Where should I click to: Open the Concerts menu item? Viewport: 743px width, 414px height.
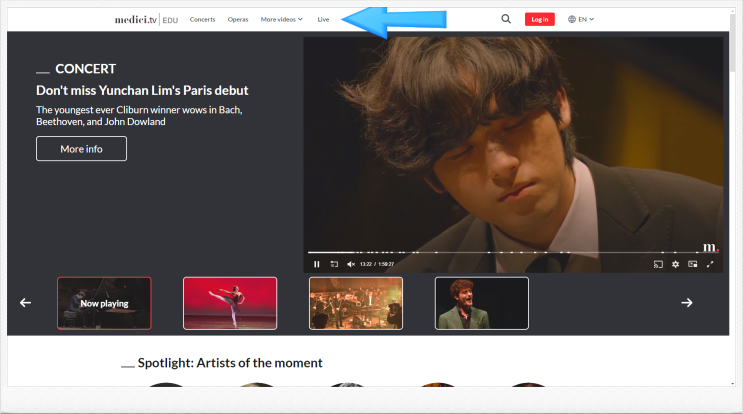pos(202,19)
